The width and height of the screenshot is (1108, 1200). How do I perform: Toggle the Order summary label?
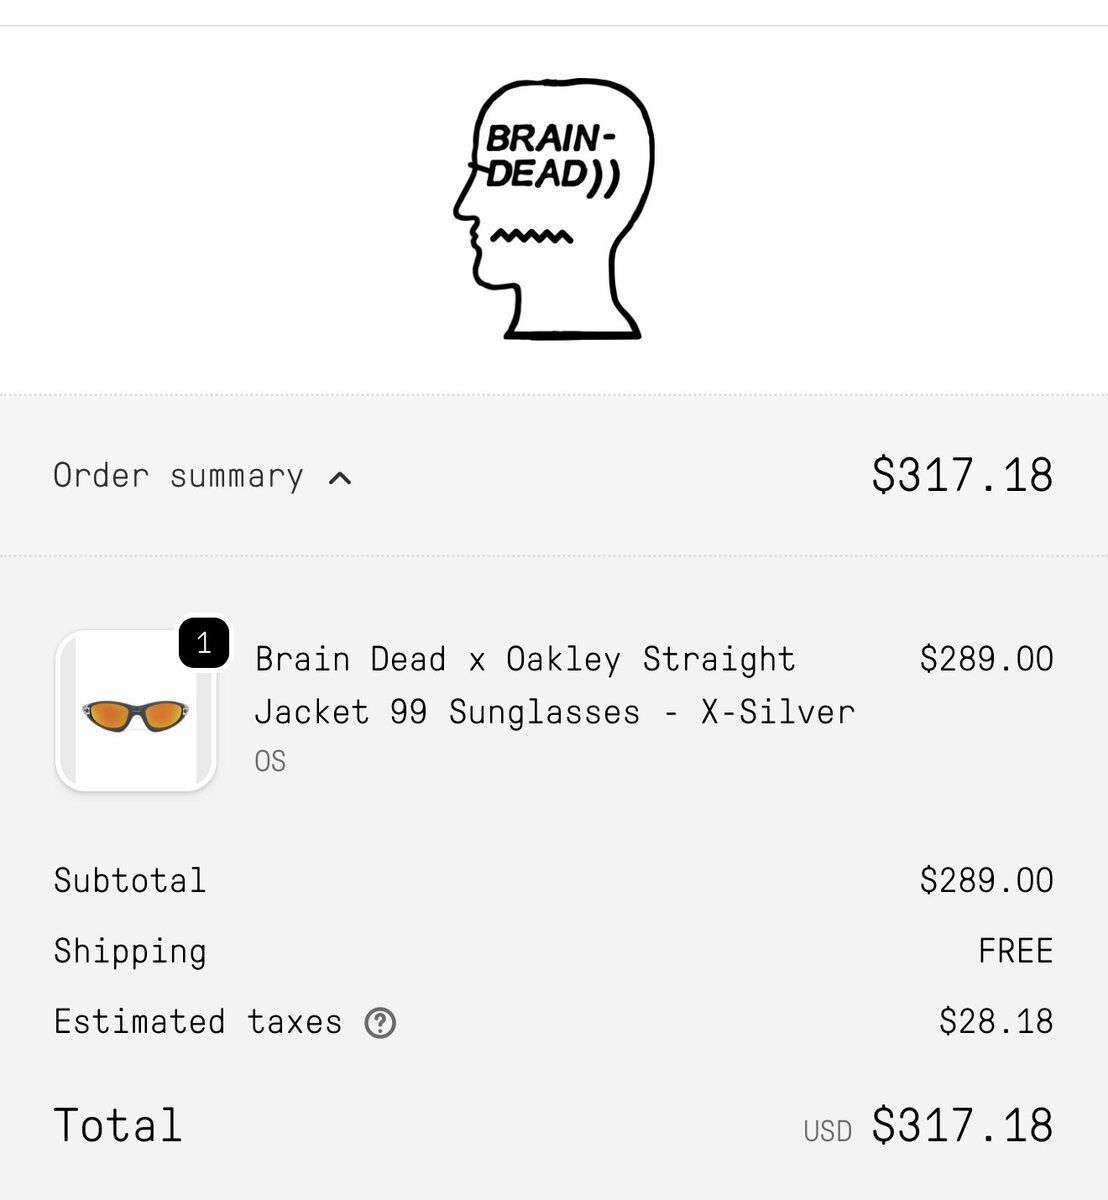coord(178,476)
